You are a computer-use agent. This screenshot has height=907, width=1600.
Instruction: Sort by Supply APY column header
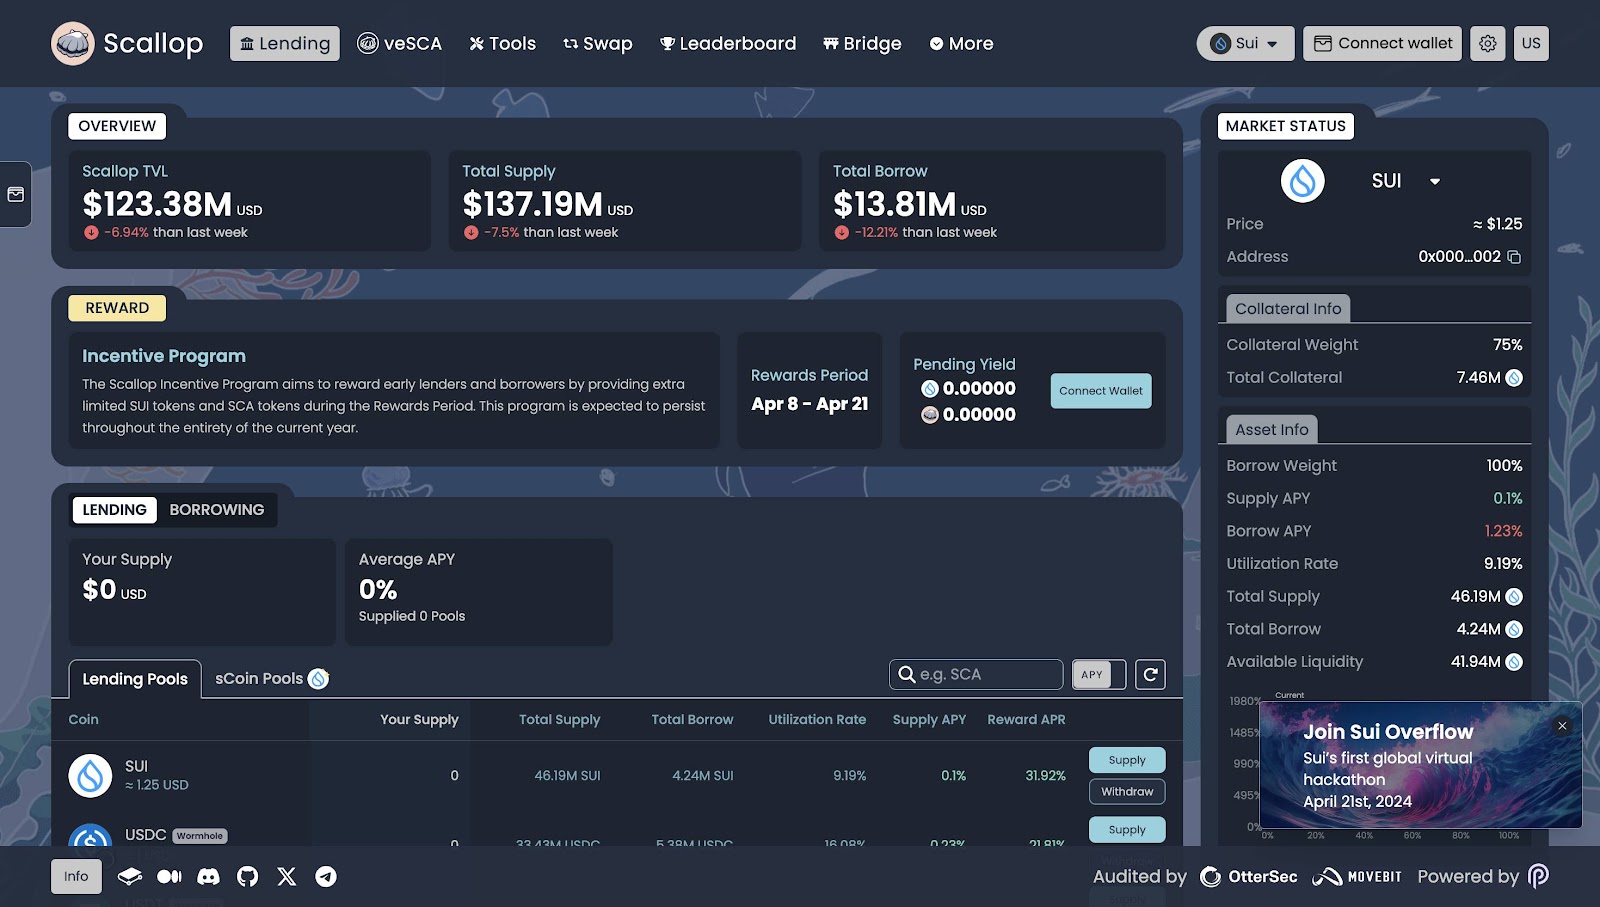coord(929,720)
